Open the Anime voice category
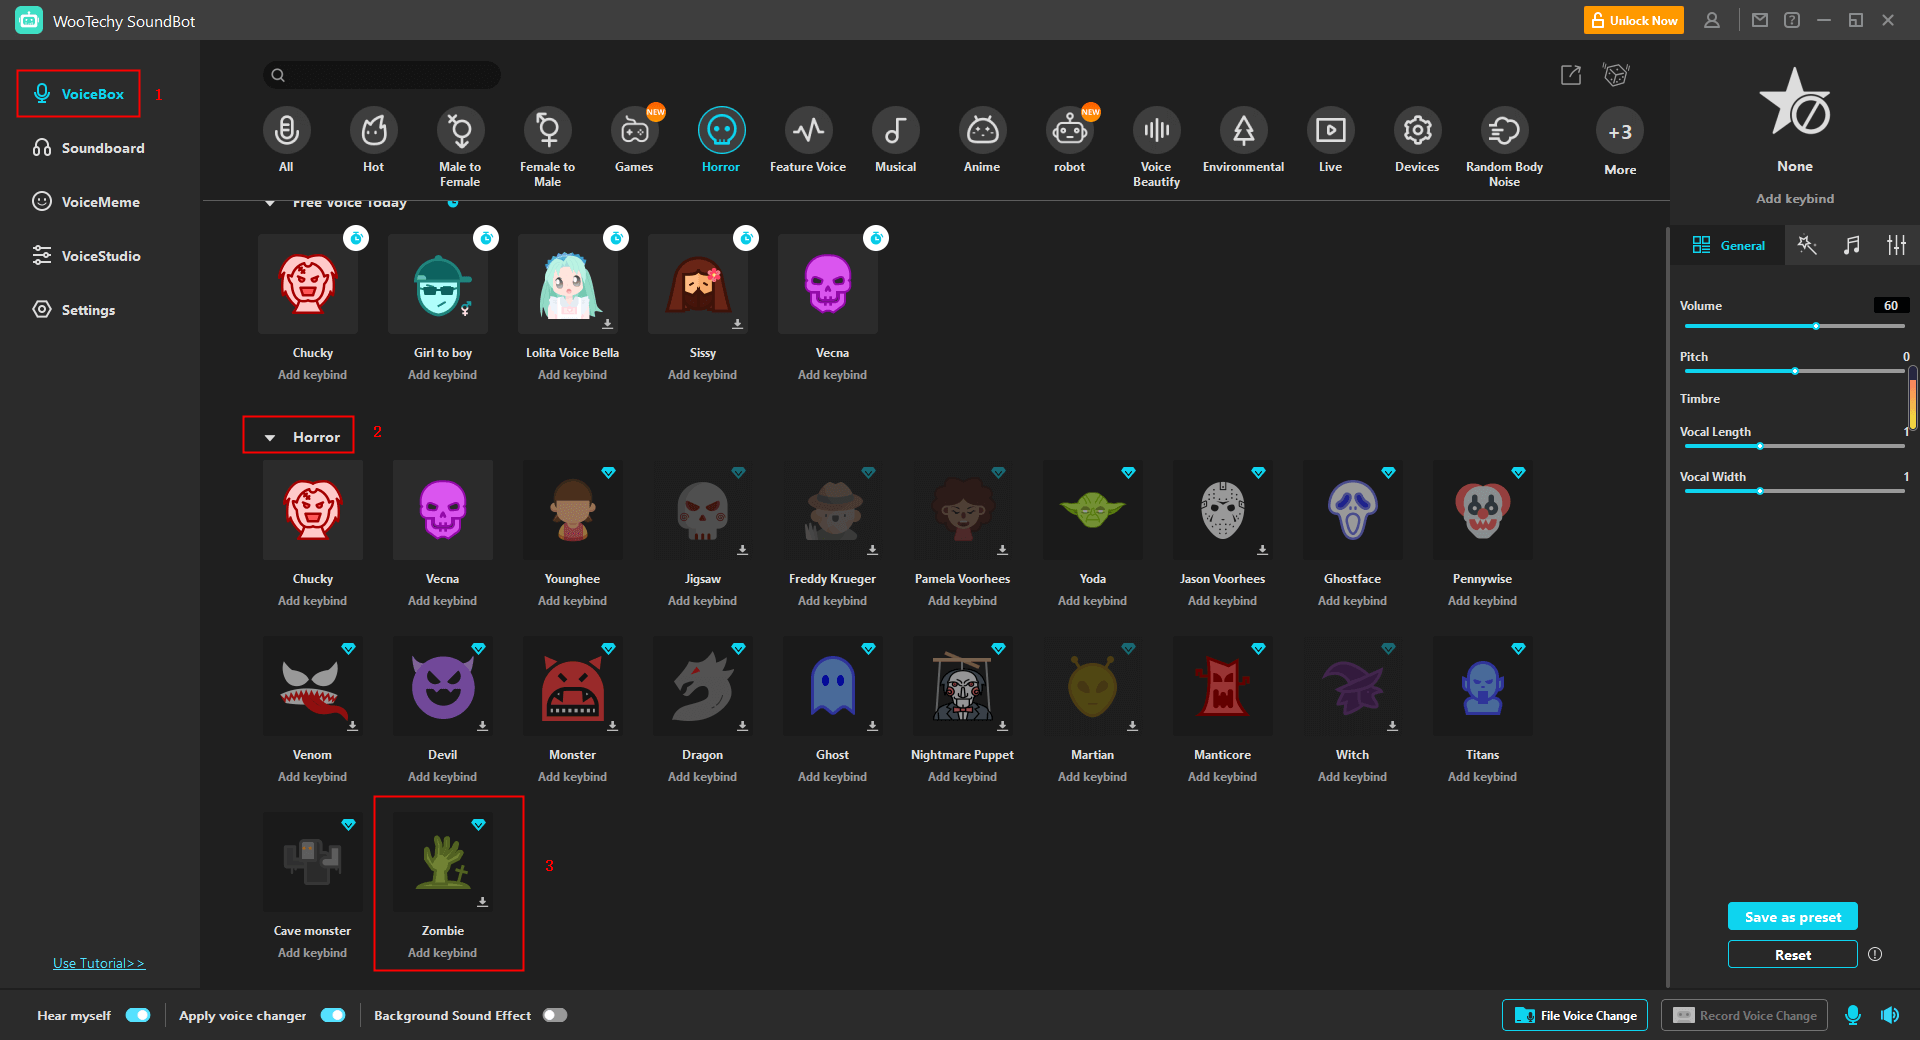Image resolution: width=1920 pixels, height=1040 pixels. point(982,130)
